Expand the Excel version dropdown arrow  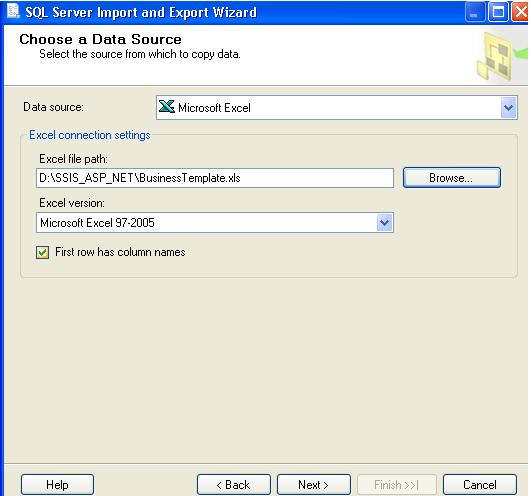(384, 223)
